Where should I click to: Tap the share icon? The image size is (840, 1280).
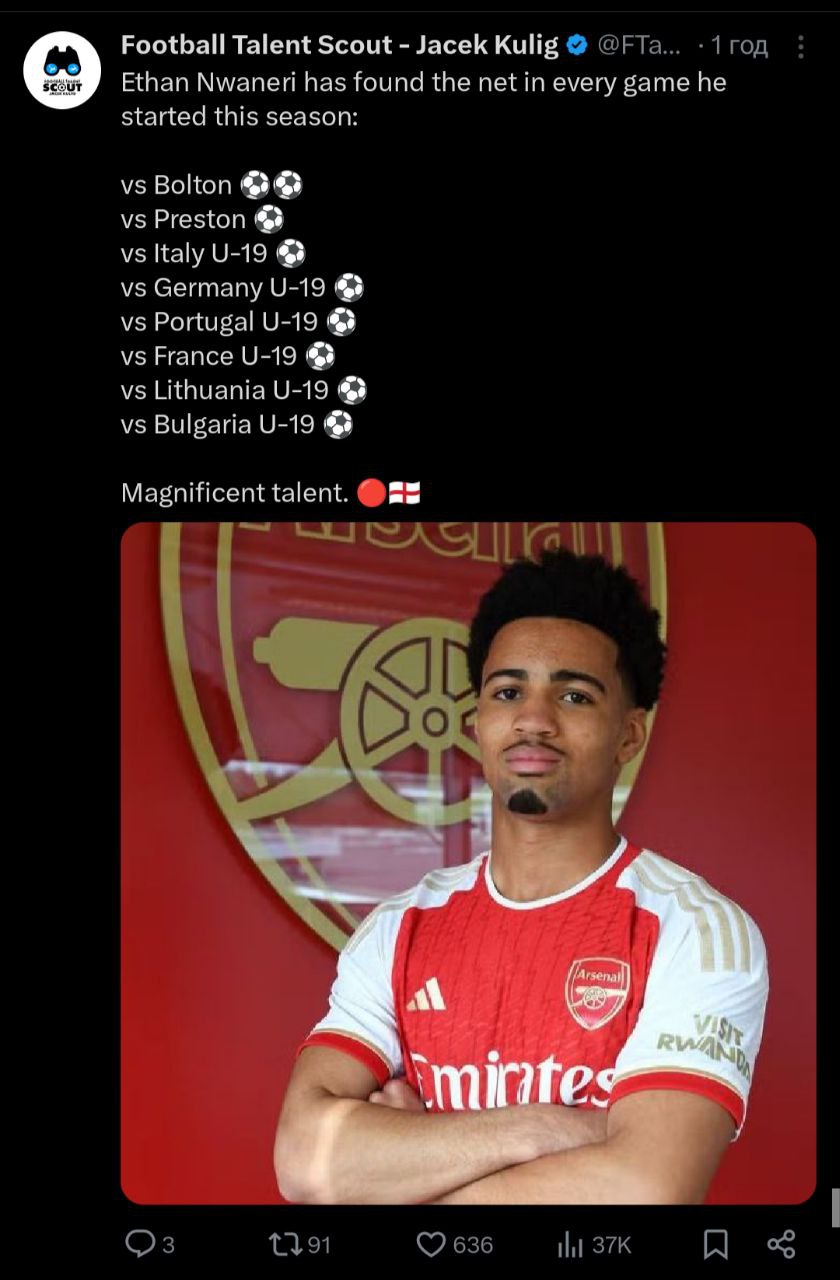pos(781,1244)
